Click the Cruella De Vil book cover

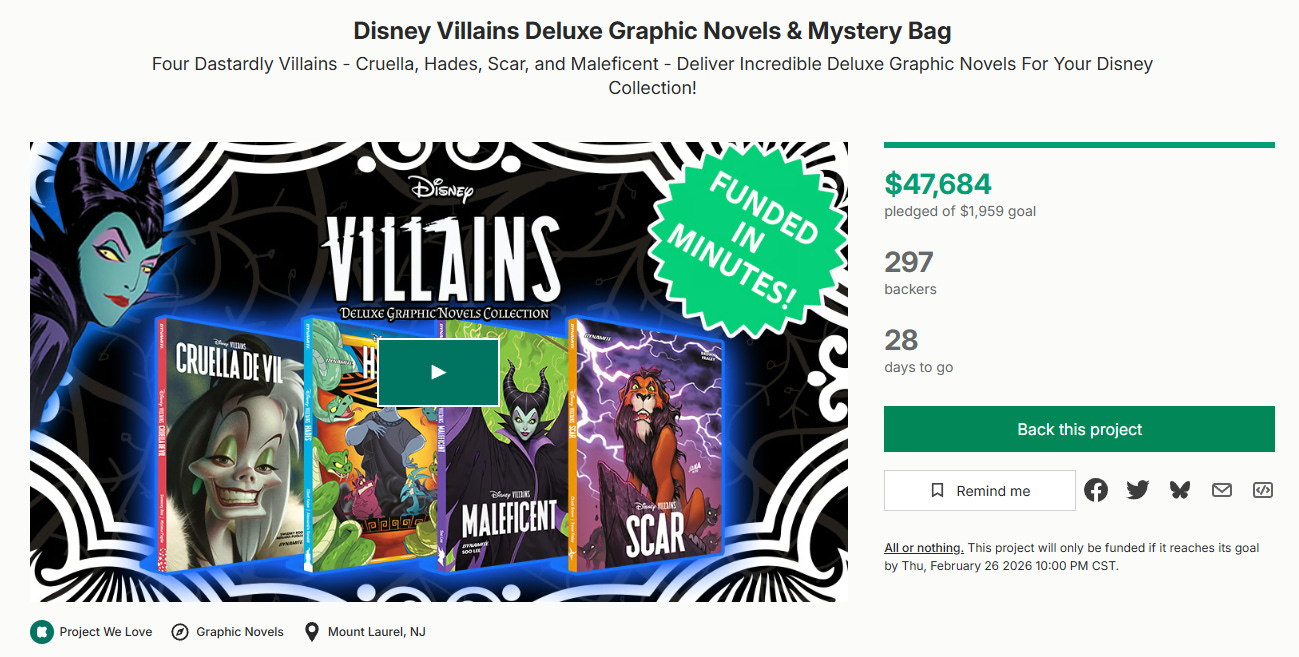click(x=232, y=445)
